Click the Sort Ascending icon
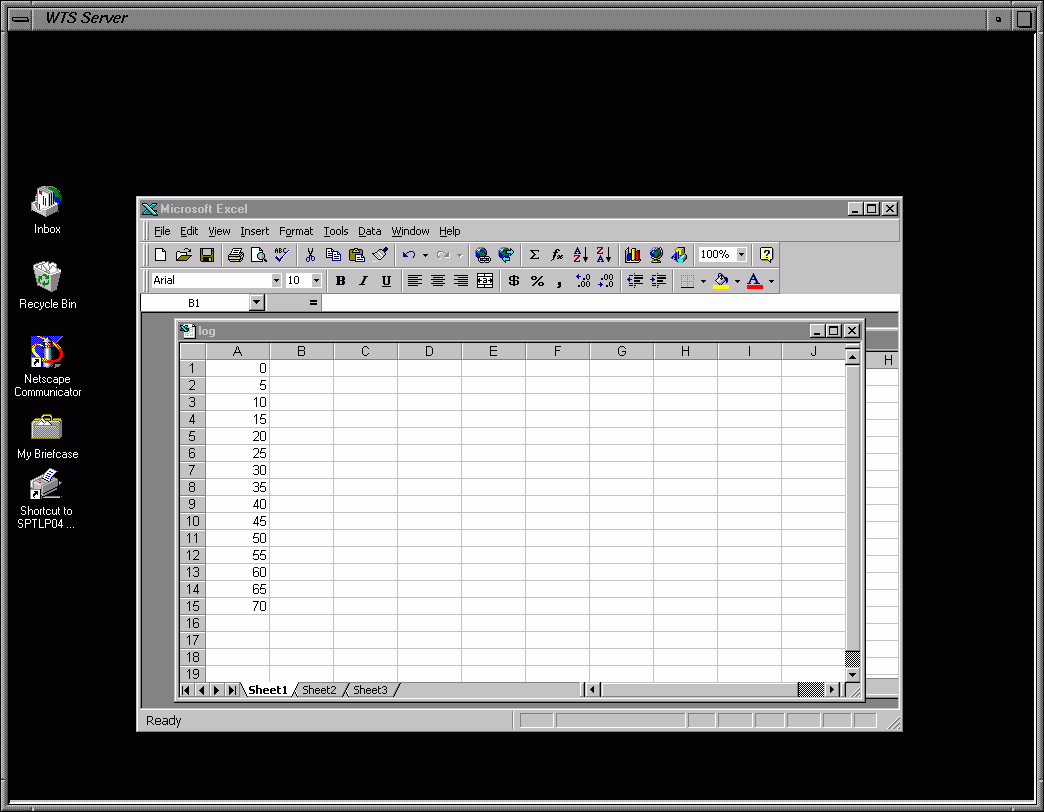This screenshot has height=812, width=1044. click(581, 255)
